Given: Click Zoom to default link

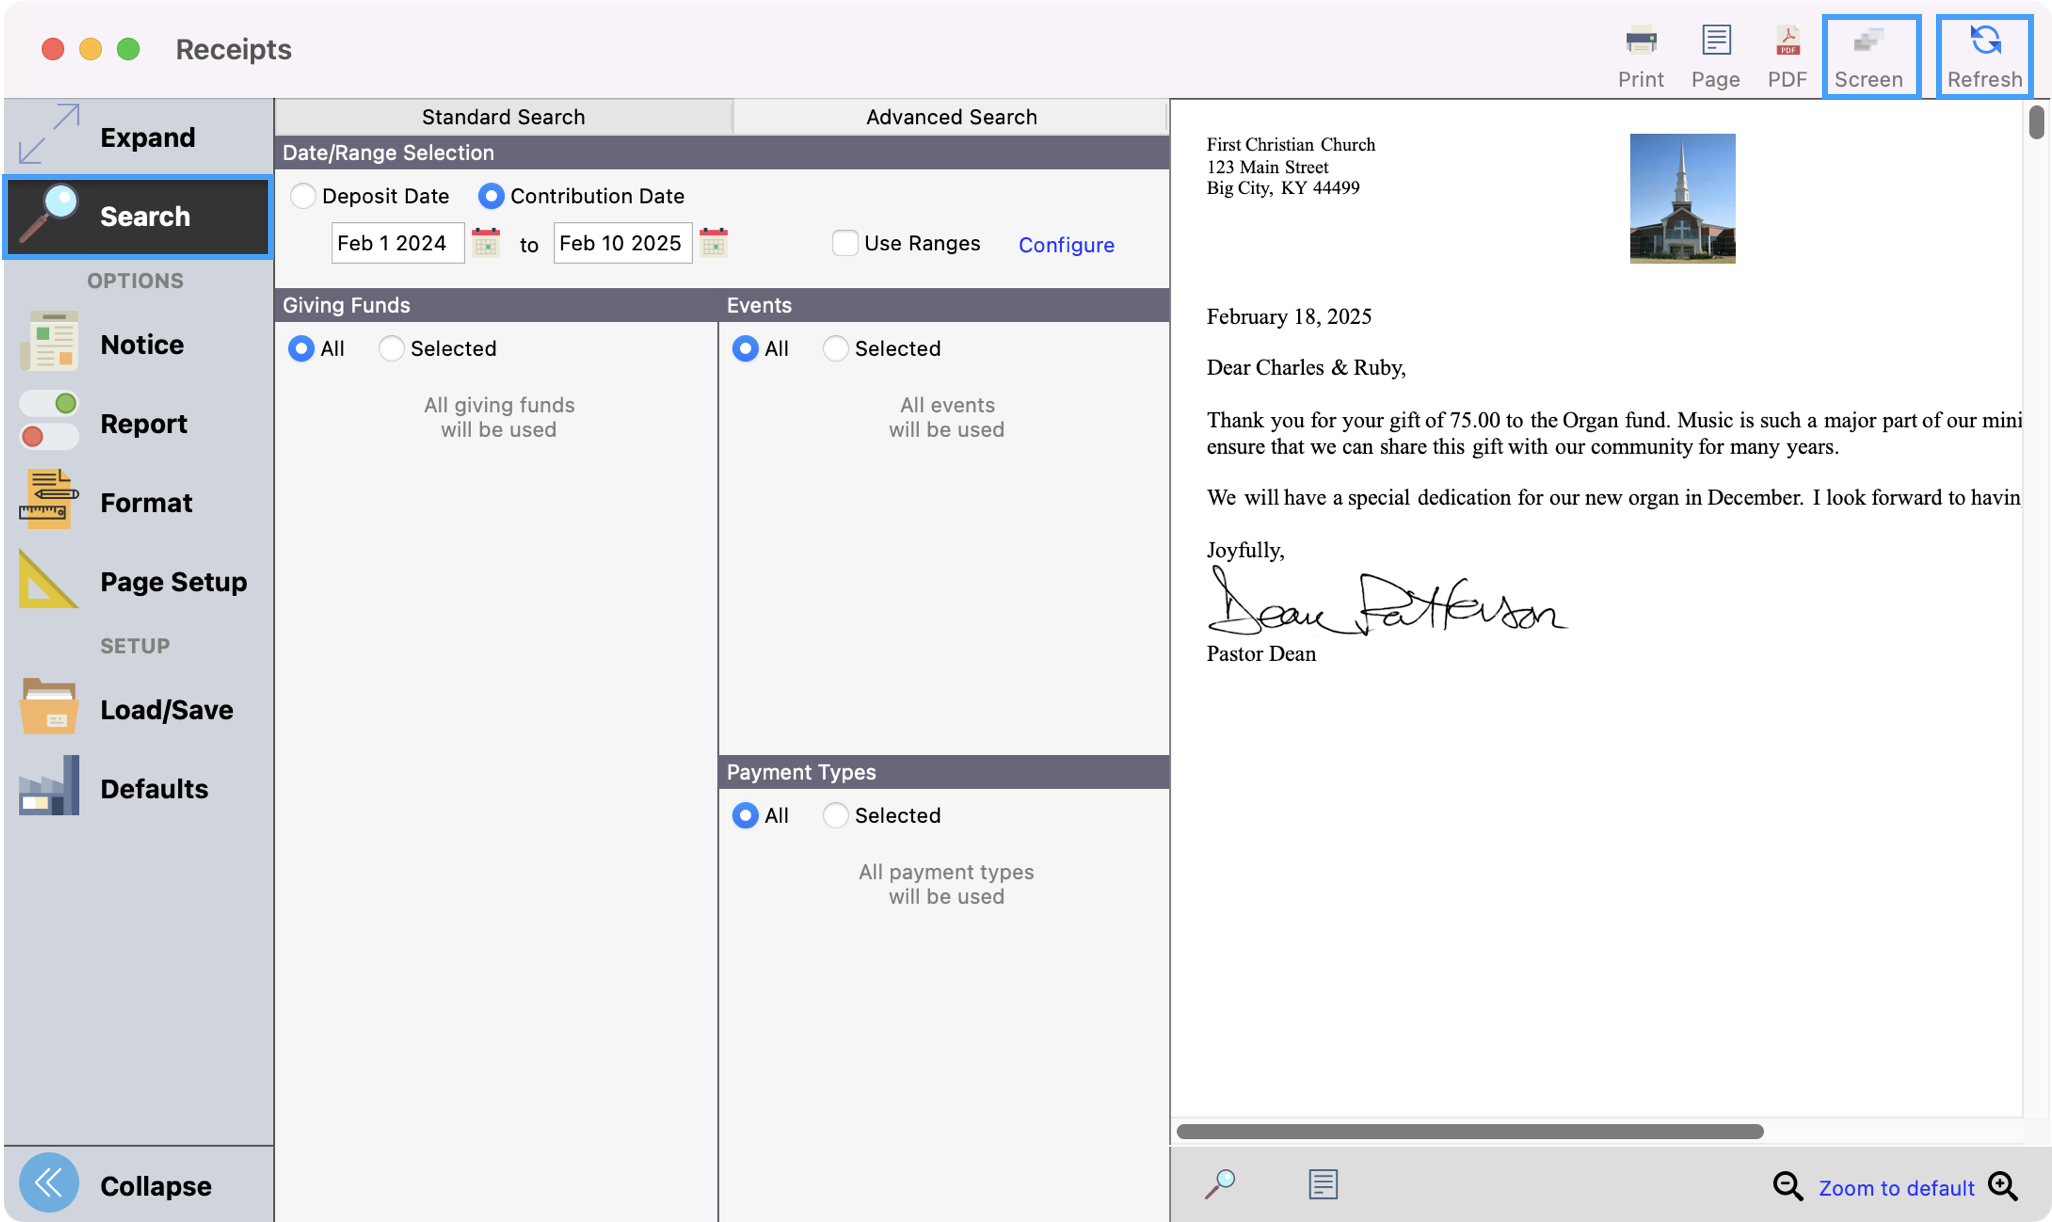Looking at the screenshot, I should pos(1895,1188).
